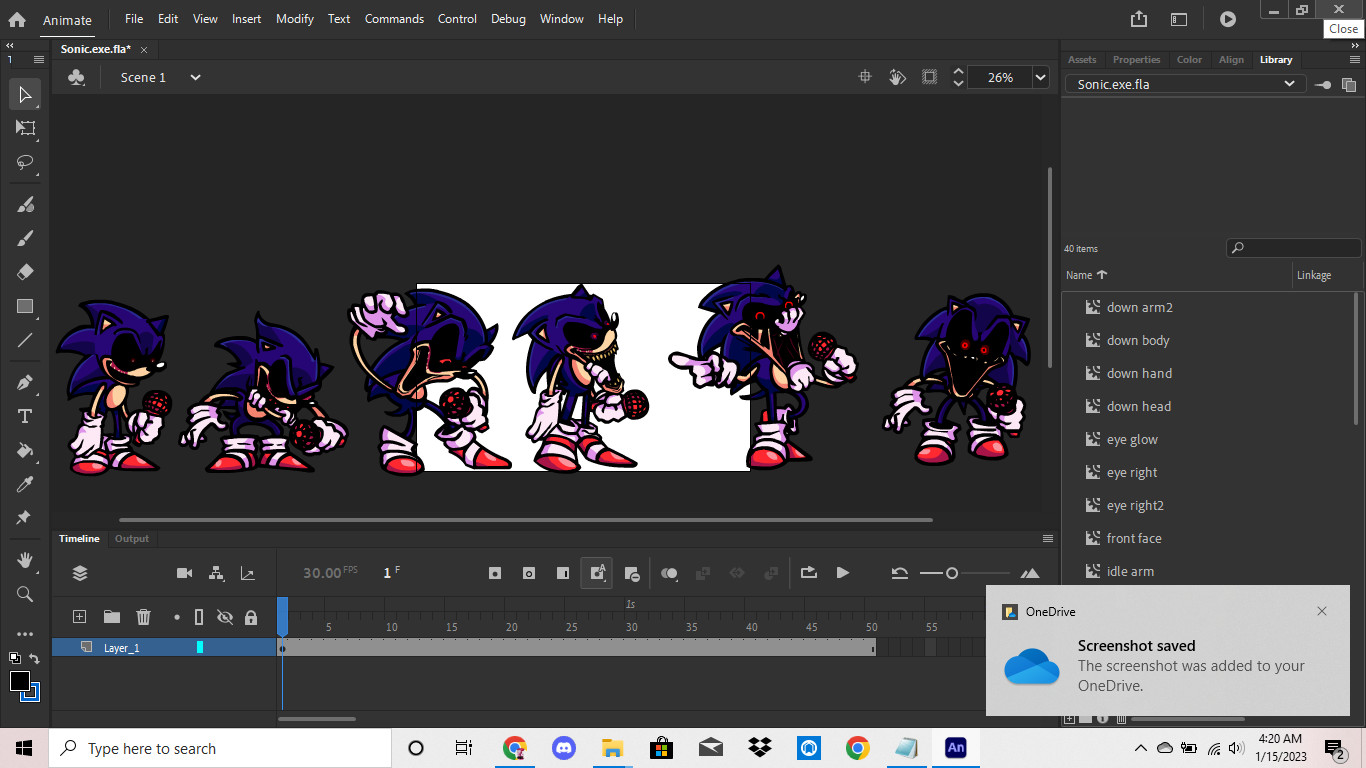The width and height of the screenshot is (1366, 768).
Task: Select the Eraser tool
Action: (24, 271)
